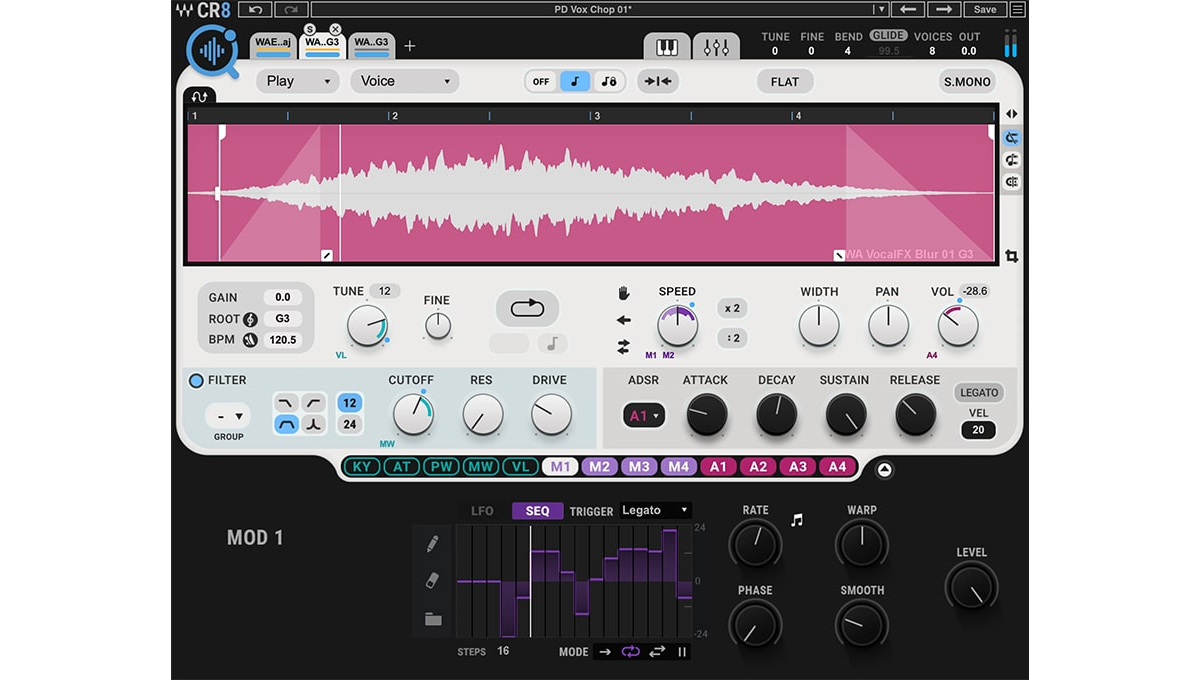Toggle the LEGATO button in the ADSR section
This screenshot has width=1200, height=680.
(978, 392)
